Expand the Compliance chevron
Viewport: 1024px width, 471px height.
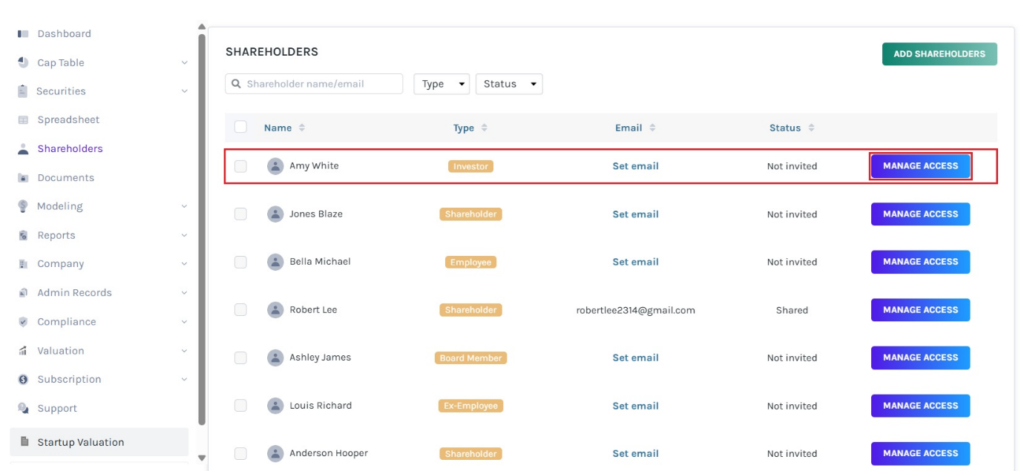(184, 321)
